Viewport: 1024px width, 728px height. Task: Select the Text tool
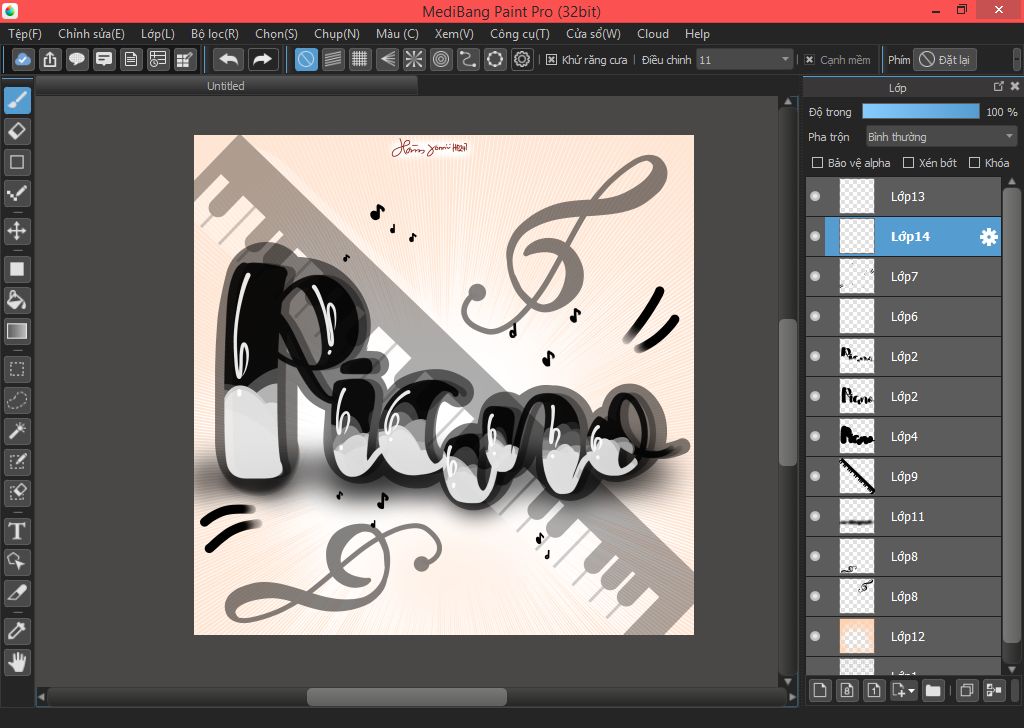pyautogui.click(x=17, y=531)
